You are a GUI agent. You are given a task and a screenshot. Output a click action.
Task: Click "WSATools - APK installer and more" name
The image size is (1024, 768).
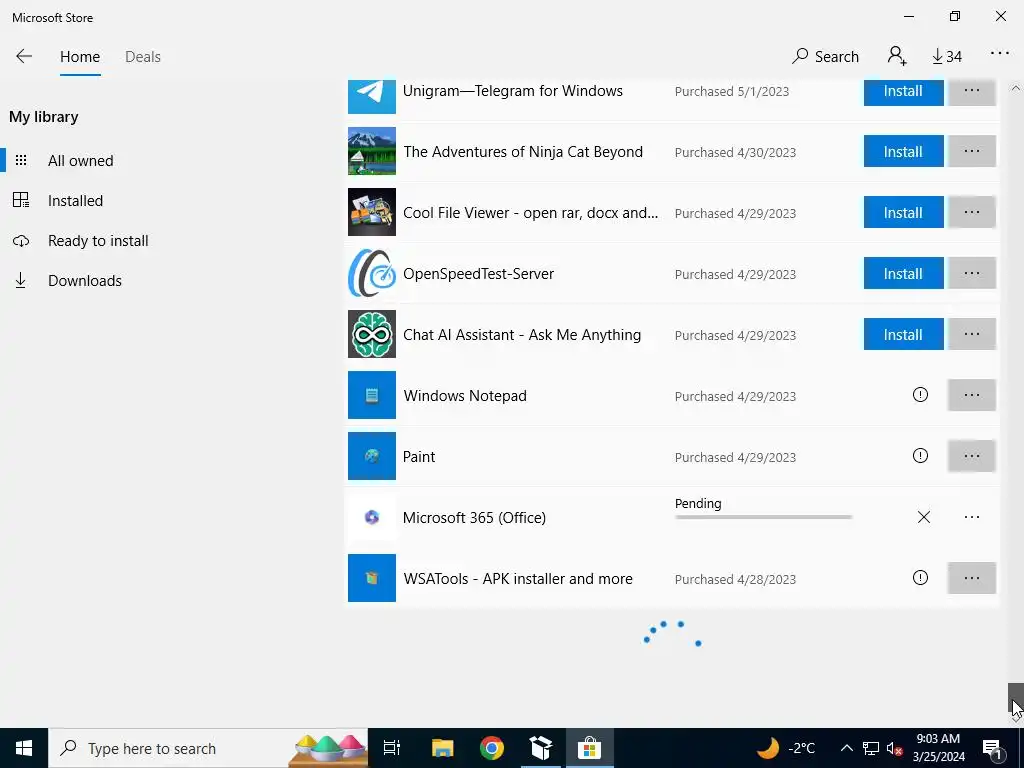518,579
